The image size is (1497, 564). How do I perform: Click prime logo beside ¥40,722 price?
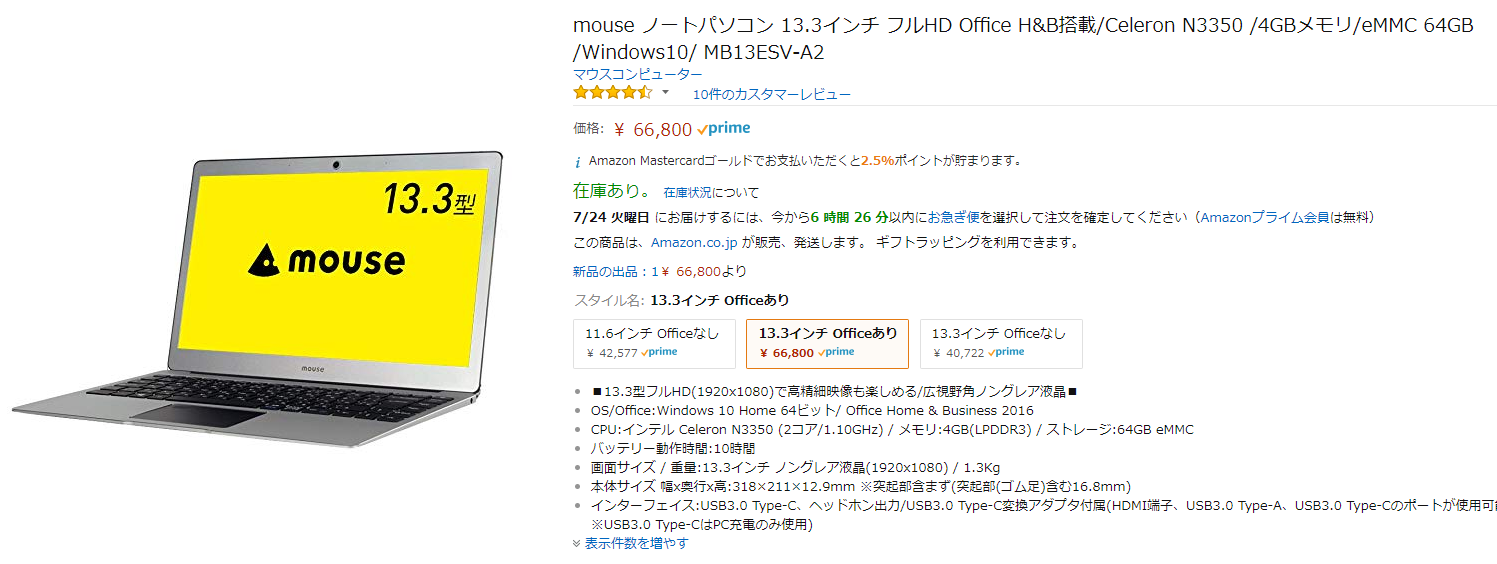1007,352
